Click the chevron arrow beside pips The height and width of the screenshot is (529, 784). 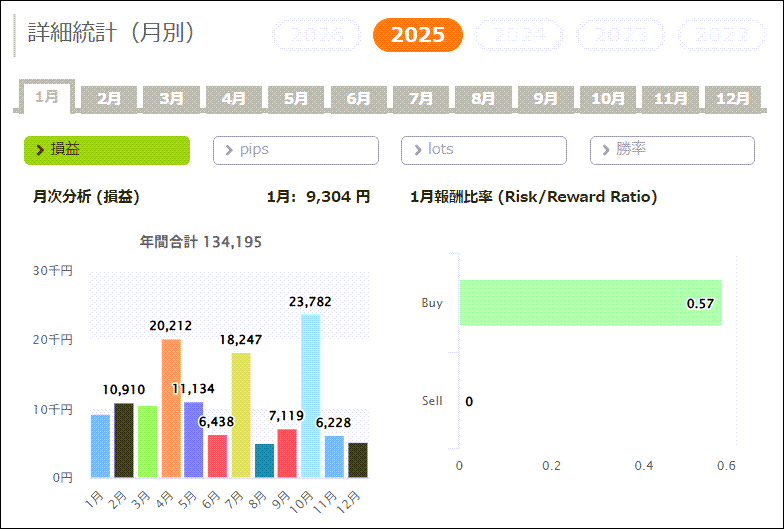click(x=229, y=150)
